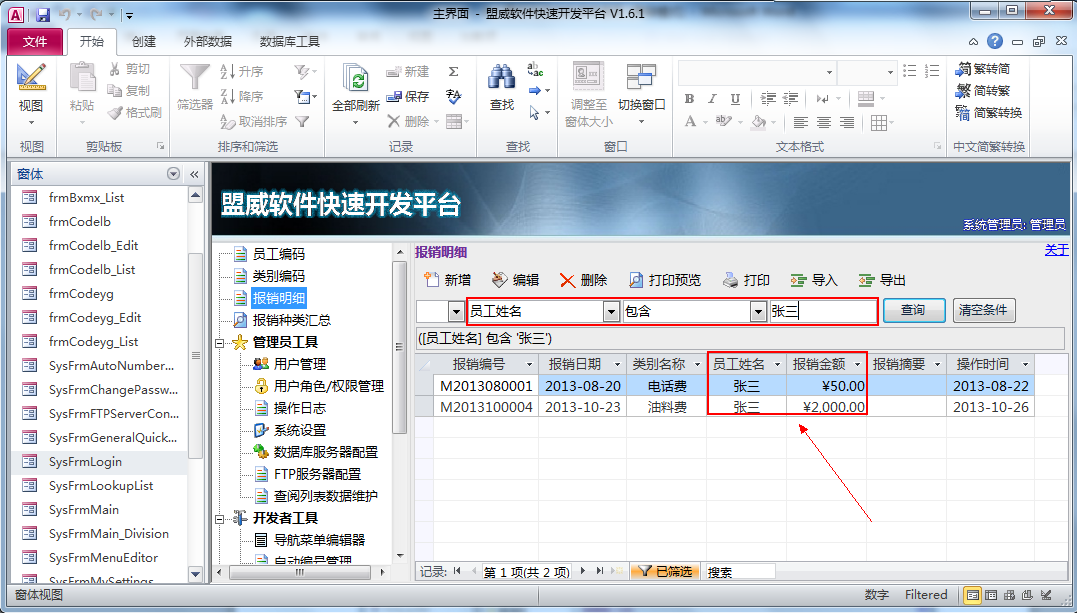This screenshot has height=613, width=1077.
Task: Click the 打印 printer icon
Action: tap(730, 280)
